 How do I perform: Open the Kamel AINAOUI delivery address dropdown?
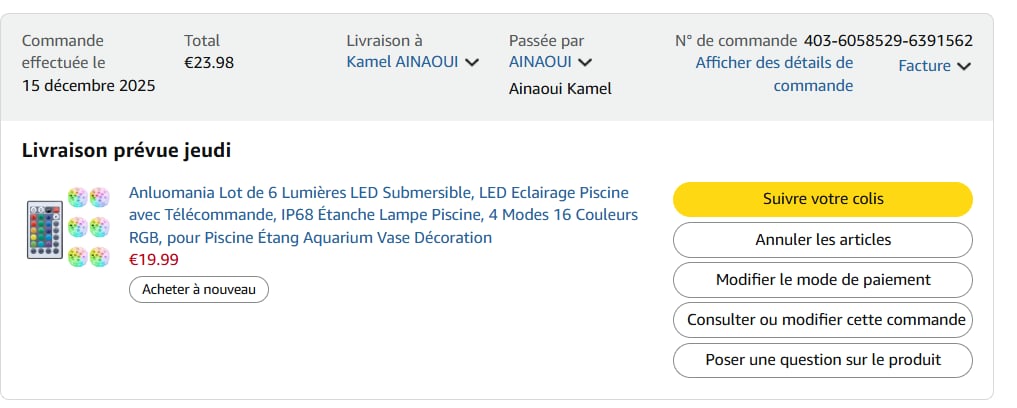point(402,62)
